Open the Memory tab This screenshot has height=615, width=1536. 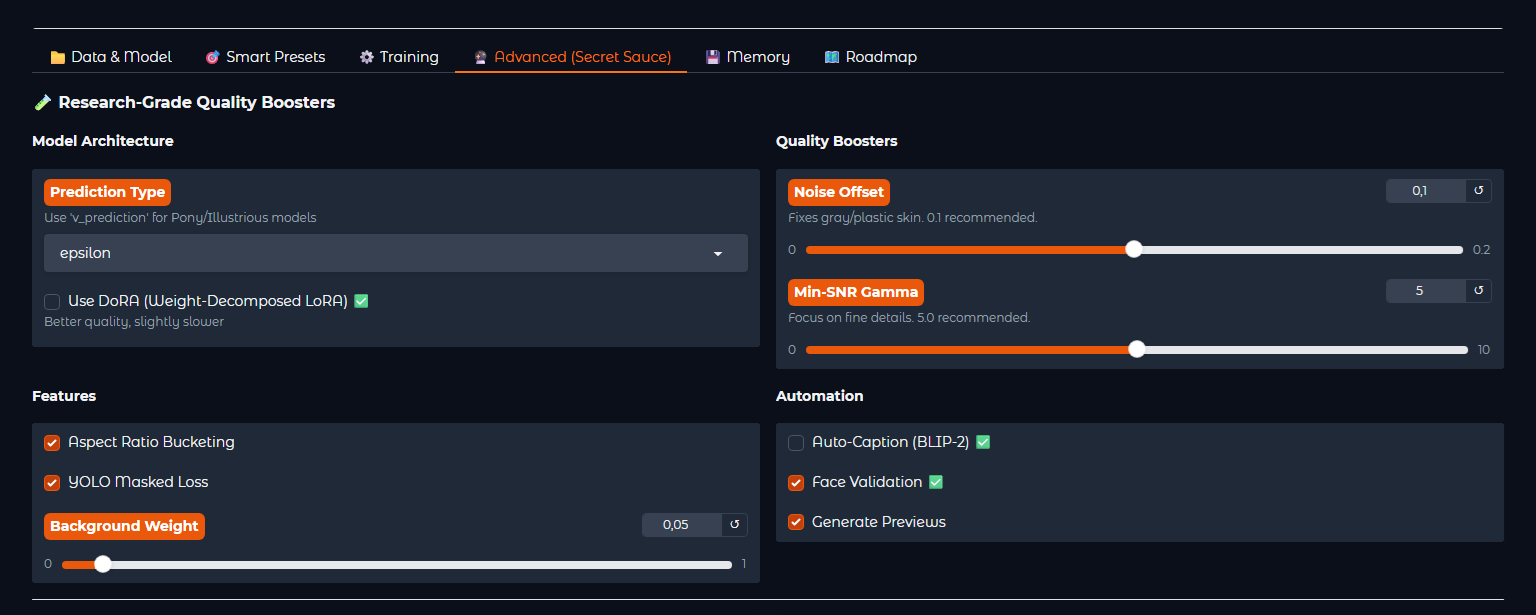(x=747, y=57)
